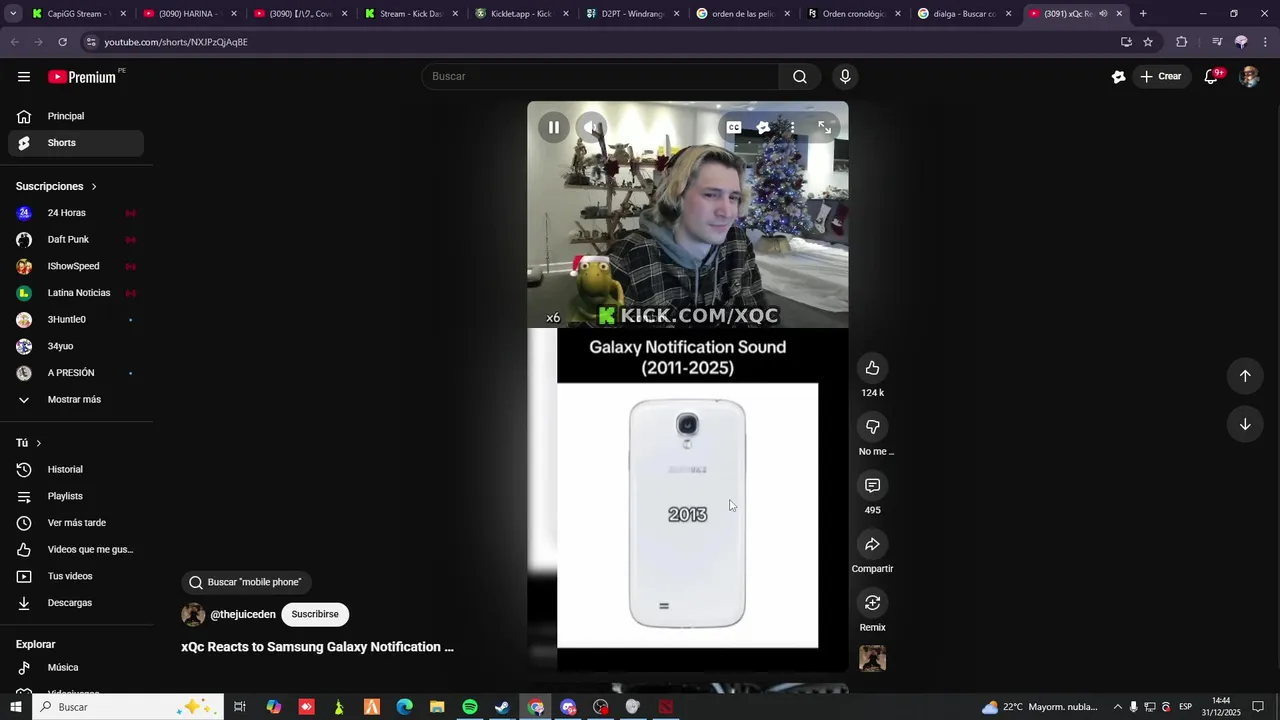Click the YouTube Premium logo
1280x720 pixels.
[x=84, y=77]
